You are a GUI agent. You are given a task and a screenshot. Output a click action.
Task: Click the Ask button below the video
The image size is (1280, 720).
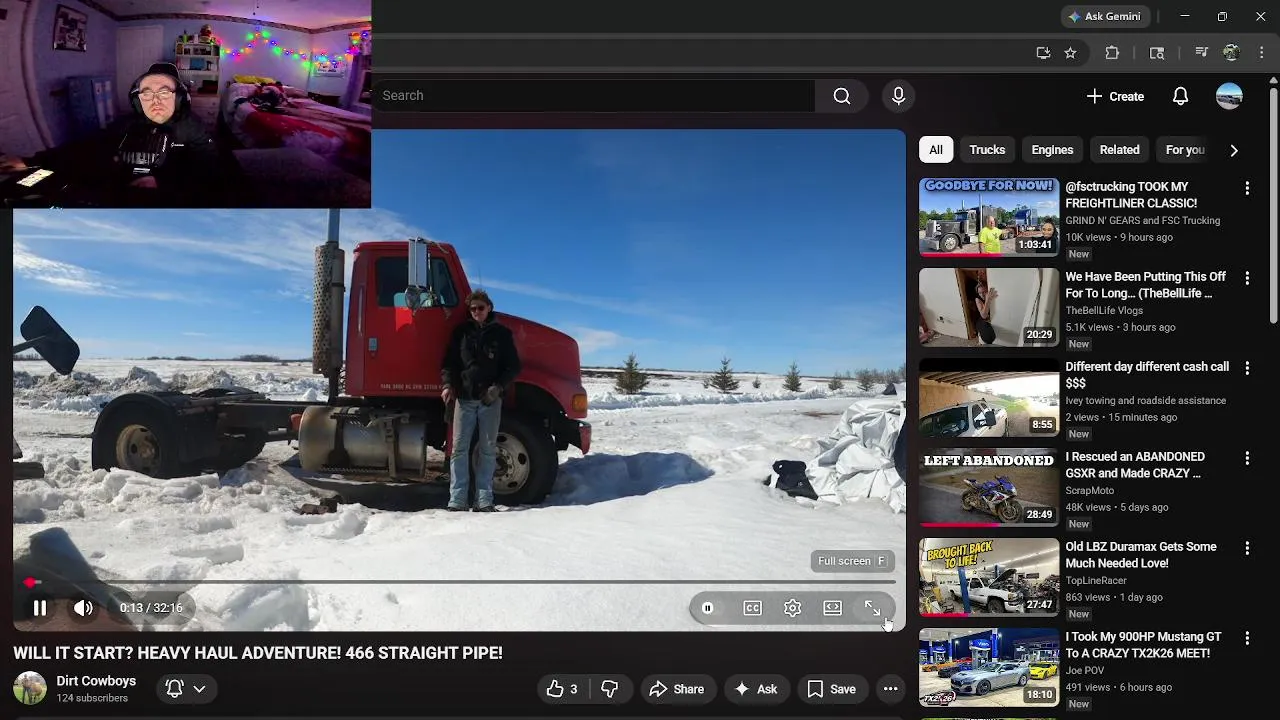pos(756,689)
